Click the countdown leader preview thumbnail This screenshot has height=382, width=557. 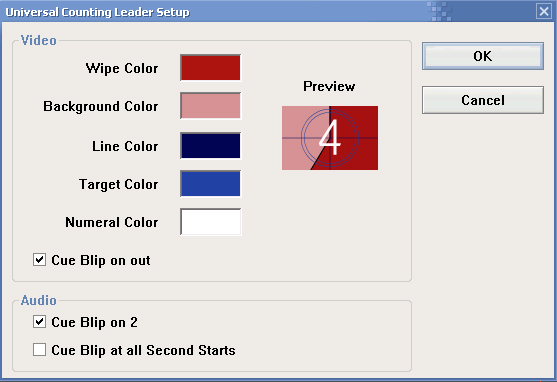pos(330,138)
